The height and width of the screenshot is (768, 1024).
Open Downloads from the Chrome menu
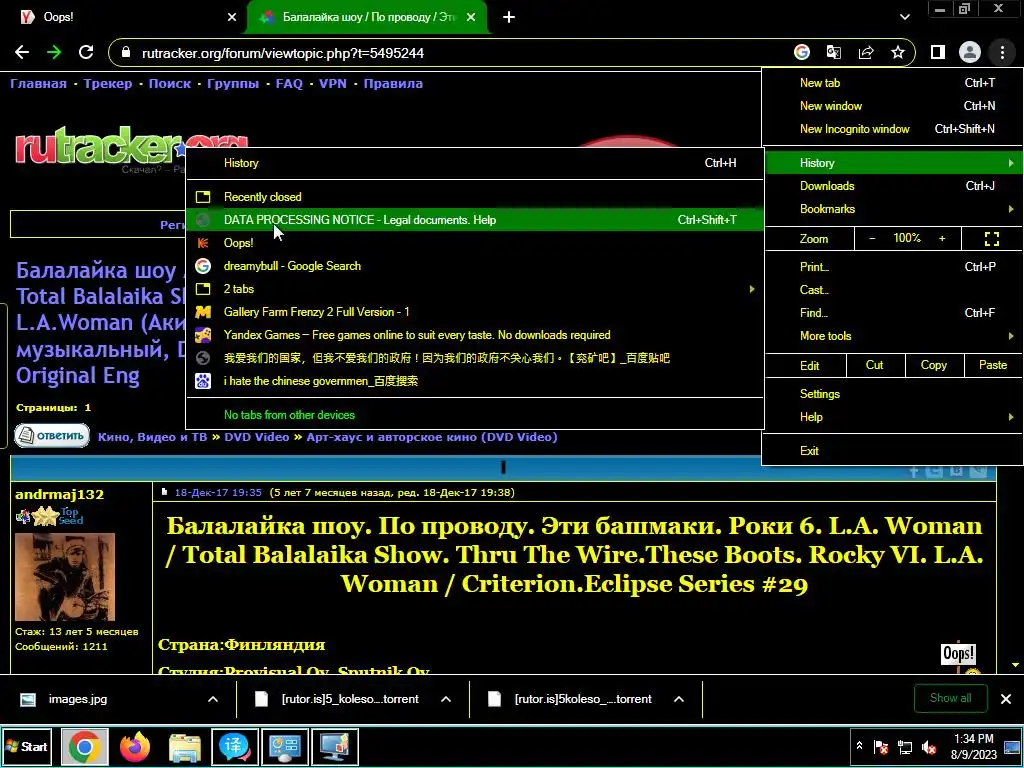click(x=892, y=186)
